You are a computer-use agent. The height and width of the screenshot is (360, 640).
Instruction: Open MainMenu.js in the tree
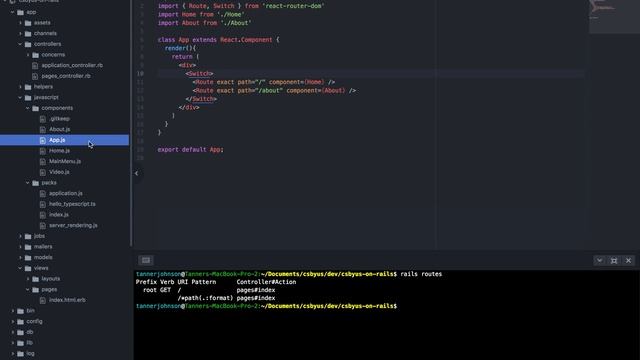coord(65,161)
